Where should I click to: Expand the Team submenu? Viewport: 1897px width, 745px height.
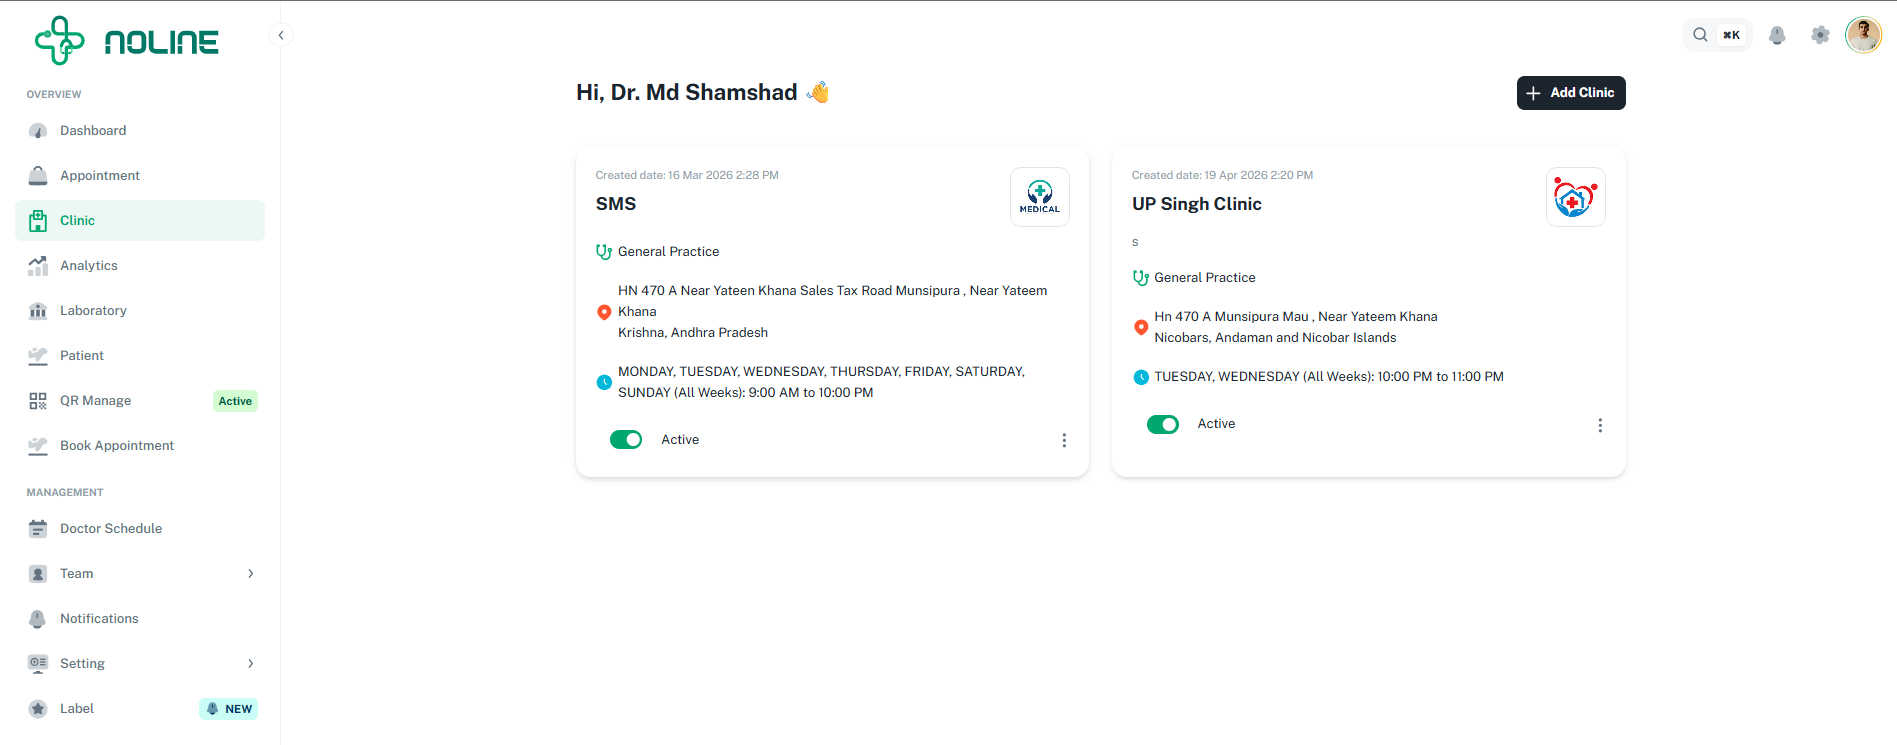coord(250,574)
